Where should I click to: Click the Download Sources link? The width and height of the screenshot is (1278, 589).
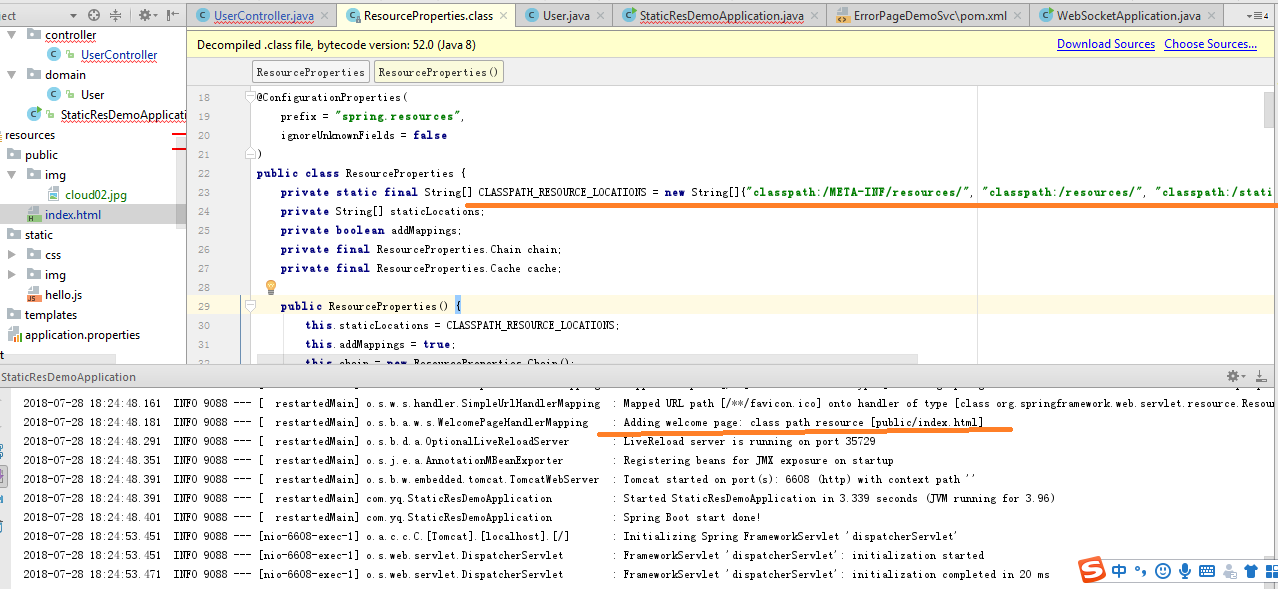1106,44
